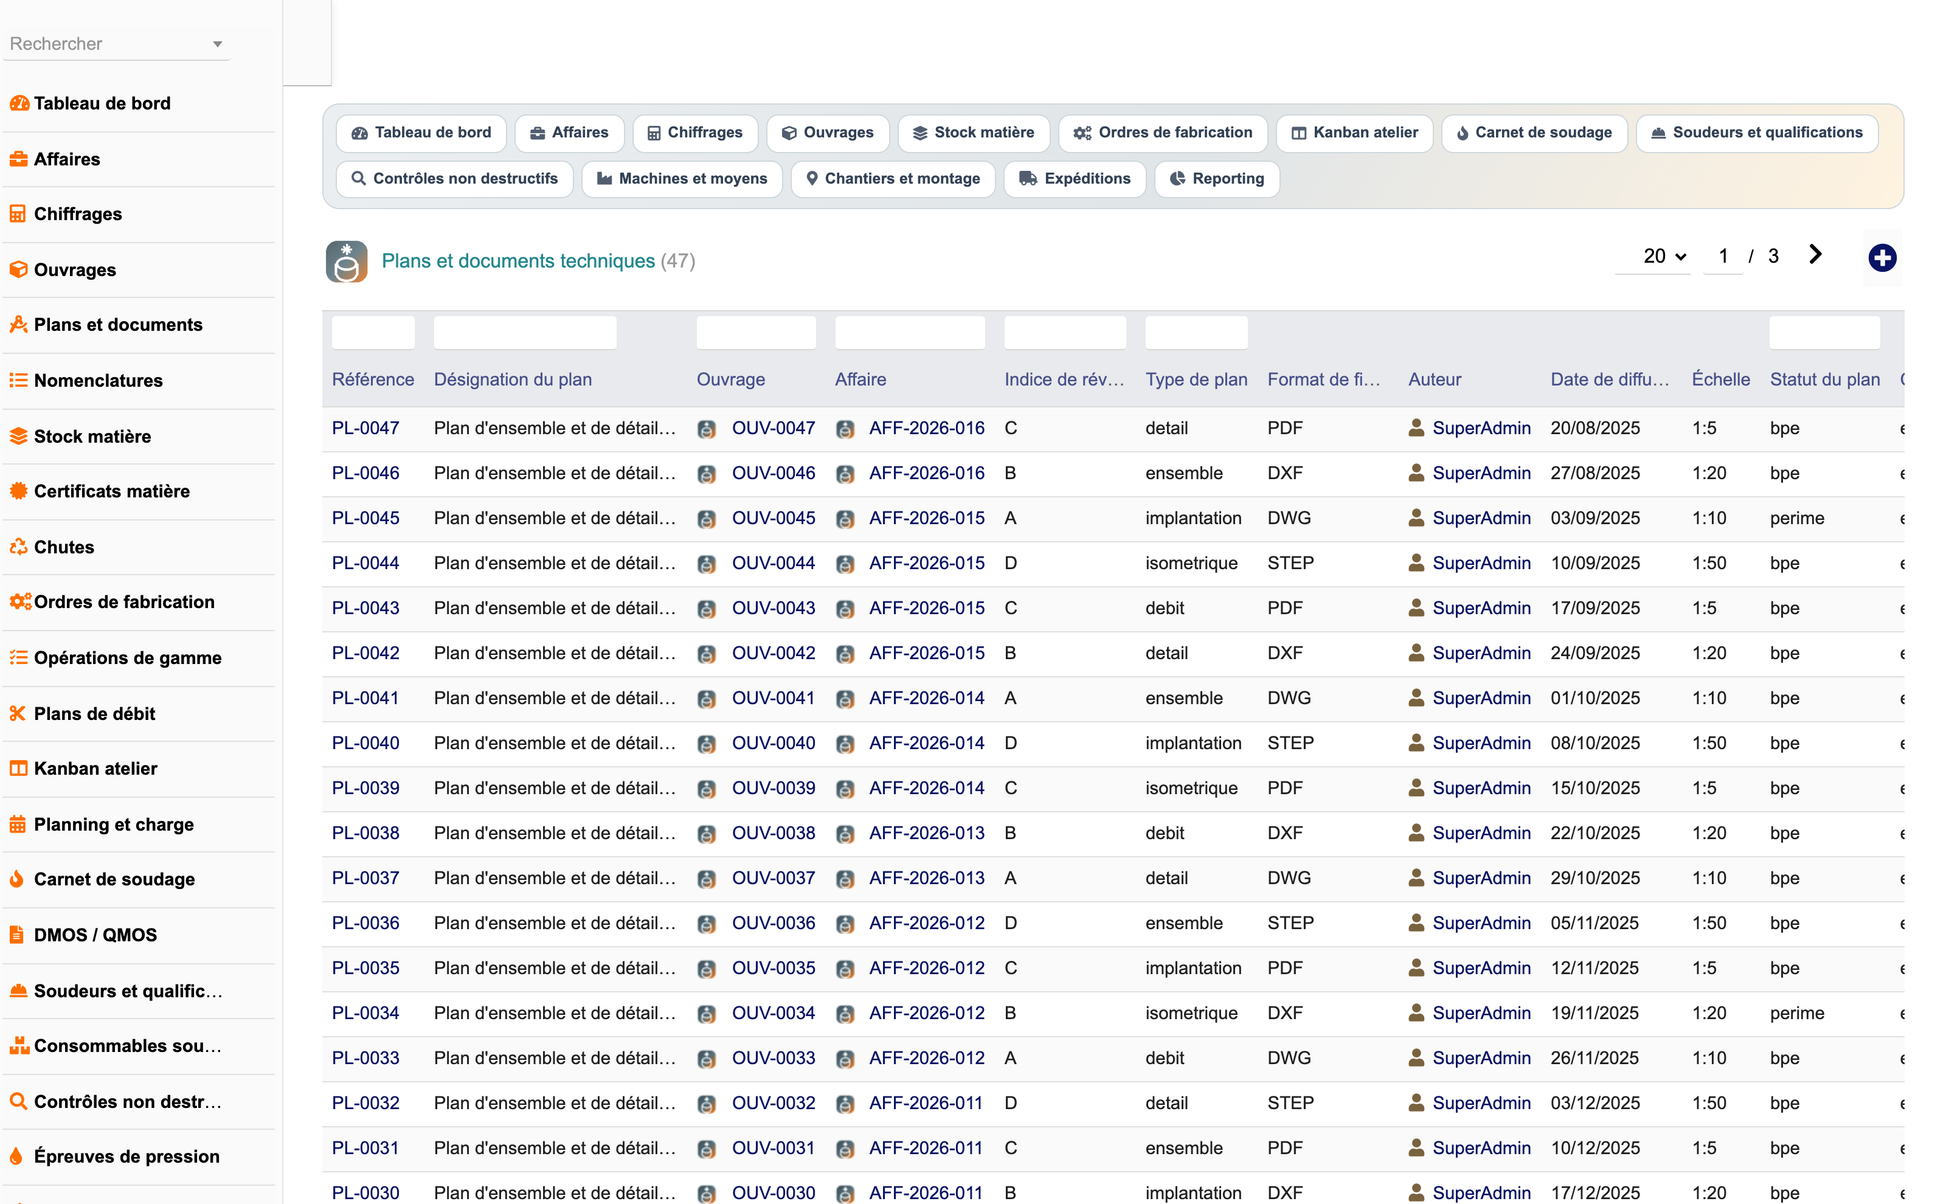This screenshot has width=1946, height=1204.
Task: Go to next page with chevron arrow
Action: point(1815,255)
